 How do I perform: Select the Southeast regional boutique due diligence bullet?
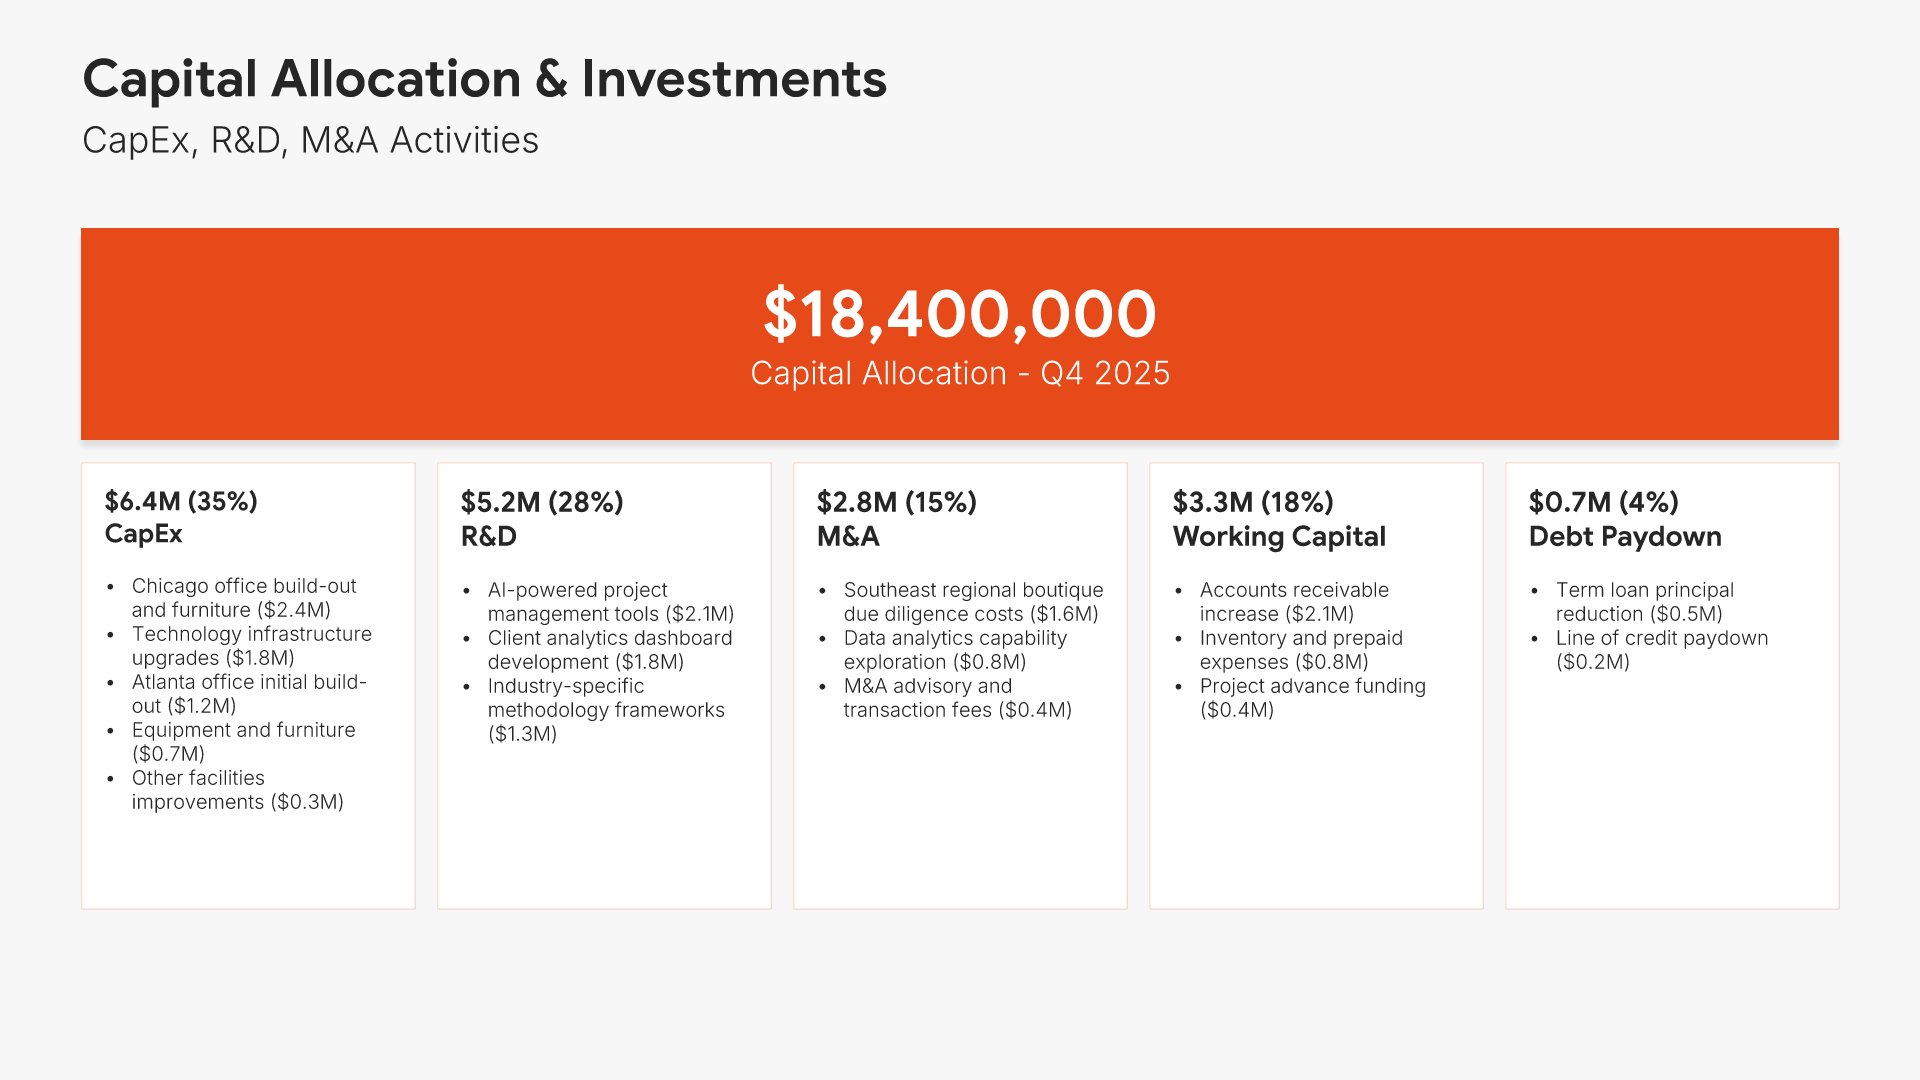click(x=972, y=602)
